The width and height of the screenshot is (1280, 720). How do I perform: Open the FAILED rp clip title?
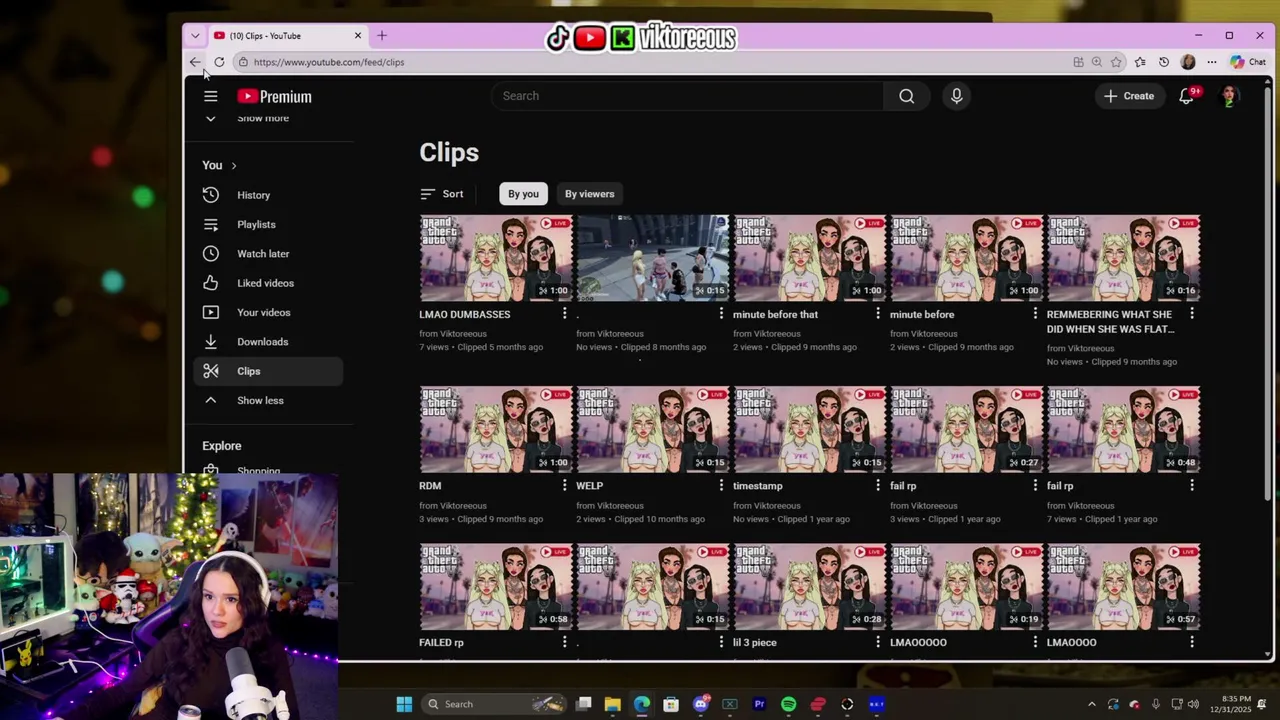(441, 642)
